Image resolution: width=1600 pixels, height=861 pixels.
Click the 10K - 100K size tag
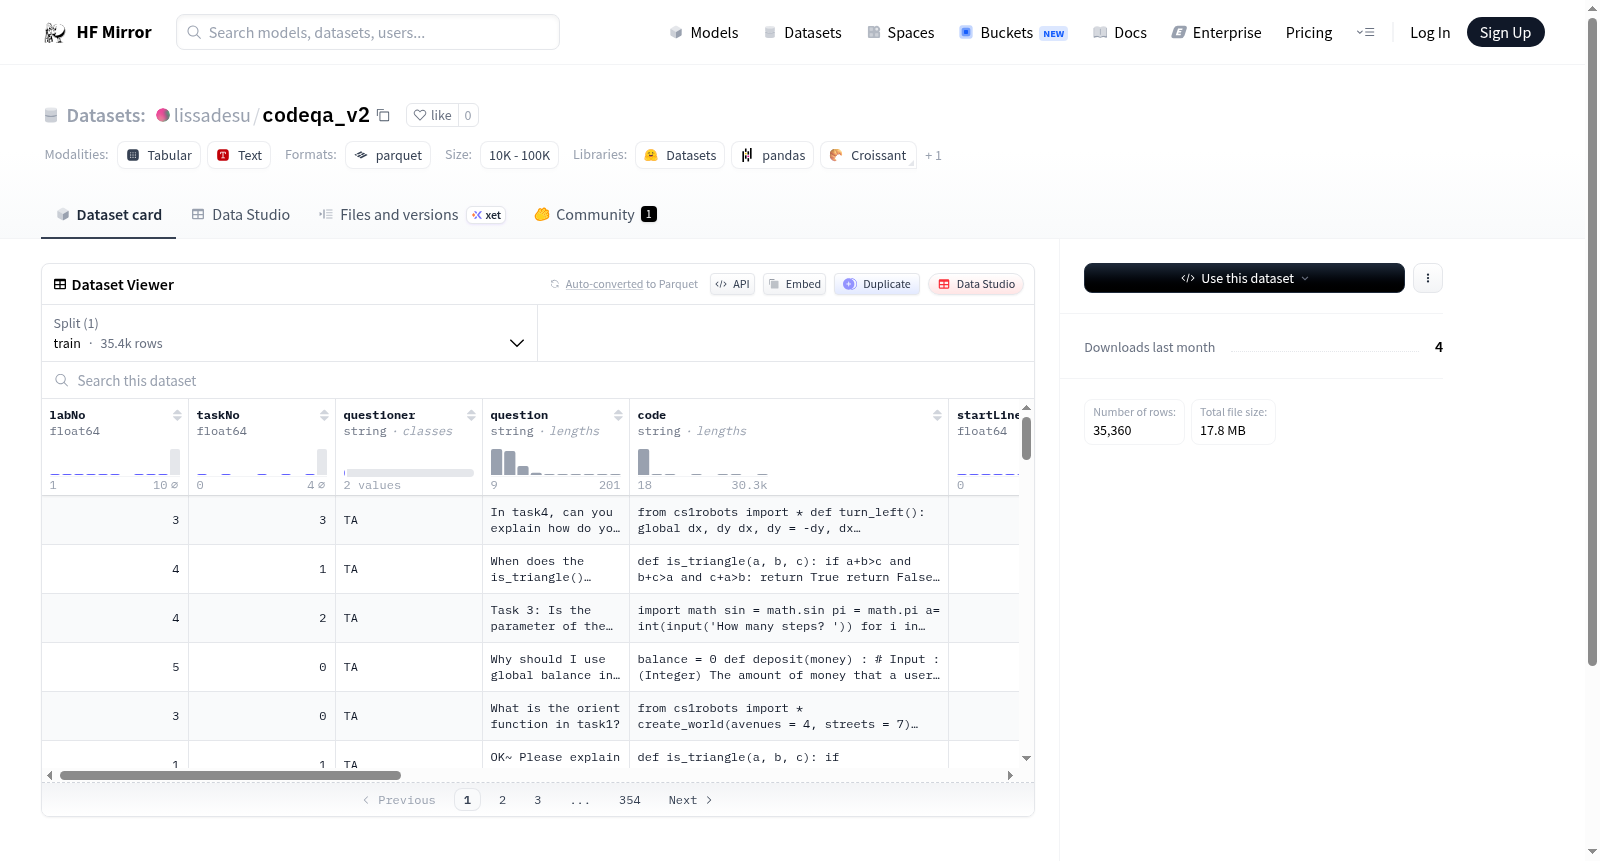coord(519,155)
